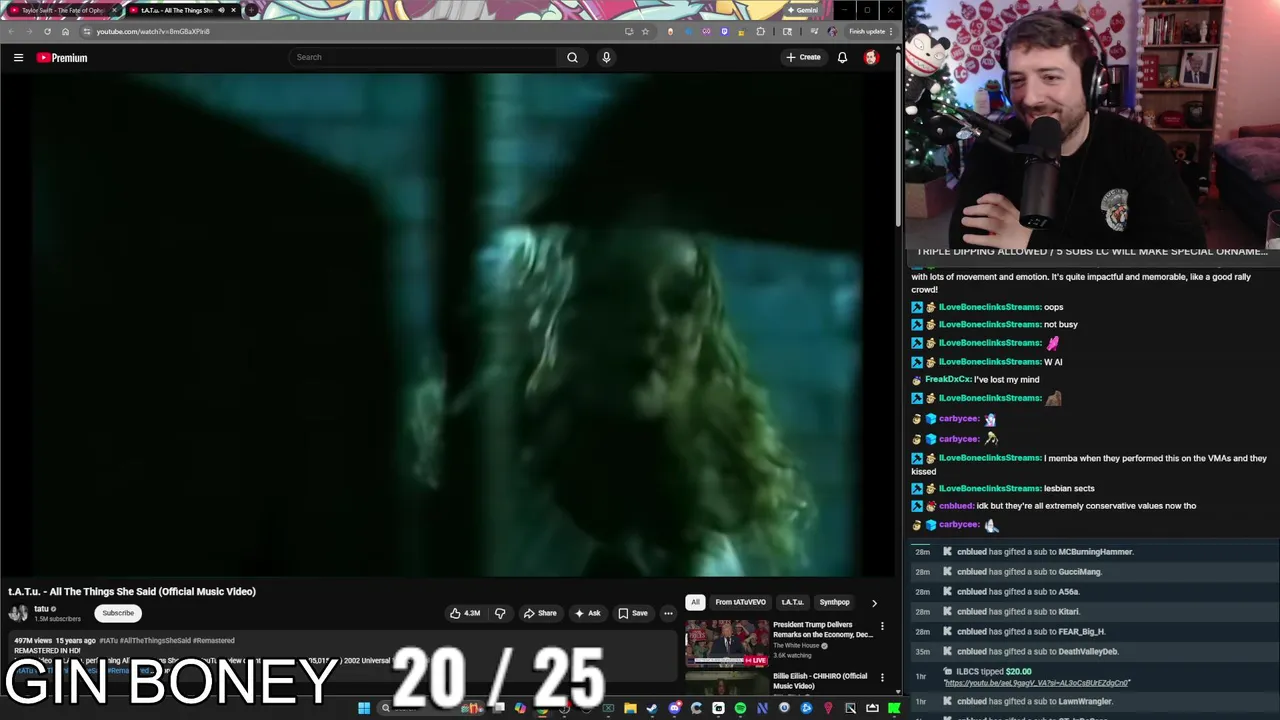Open President Trump live video thumbnail
Screen dimensions: 1280x720
tap(726, 643)
